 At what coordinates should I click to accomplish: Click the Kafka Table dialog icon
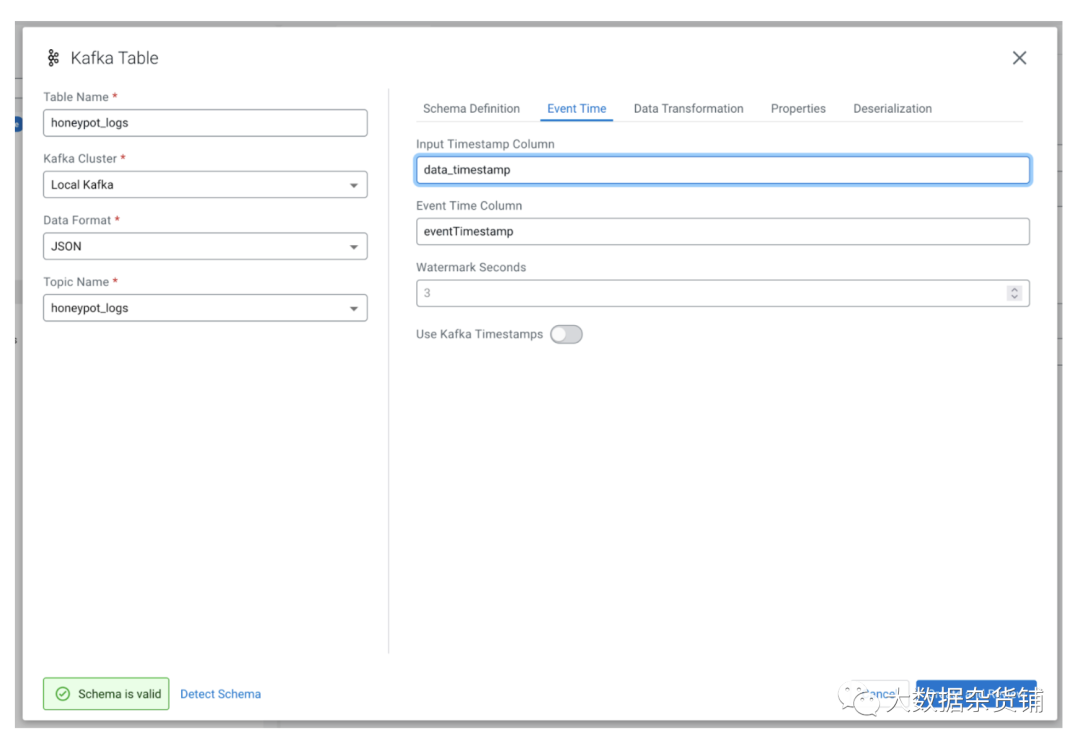tap(53, 57)
